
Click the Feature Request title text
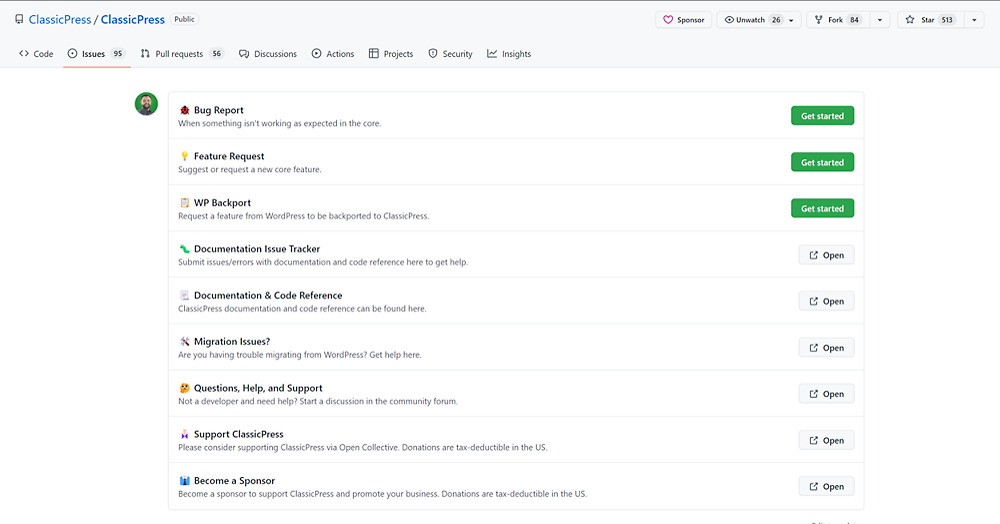point(229,156)
